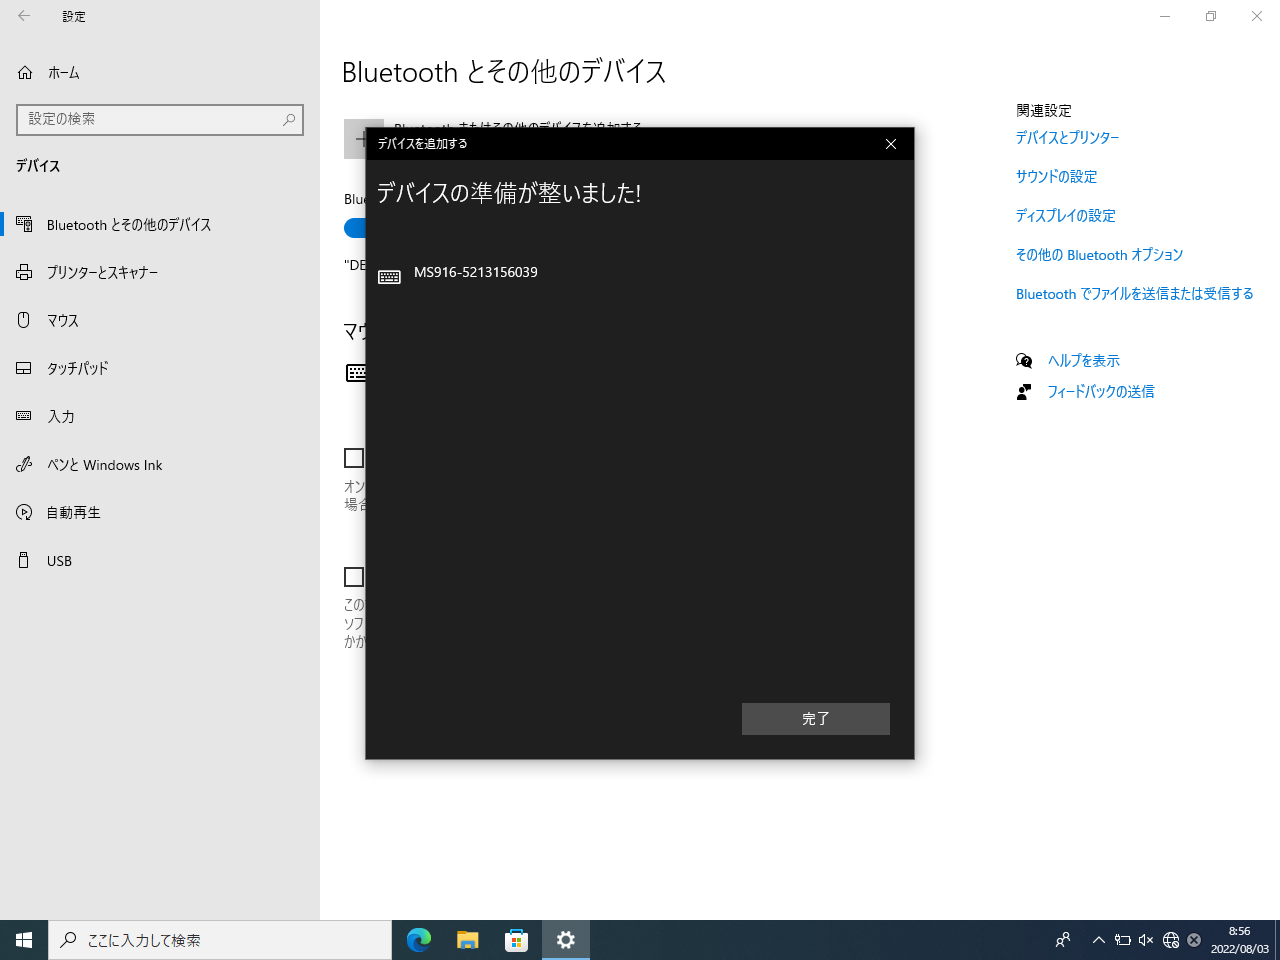The width and height of the screenshot is (1280, 960).
Task: Click the help chat bubble icon
Action: click(1024, 361)
